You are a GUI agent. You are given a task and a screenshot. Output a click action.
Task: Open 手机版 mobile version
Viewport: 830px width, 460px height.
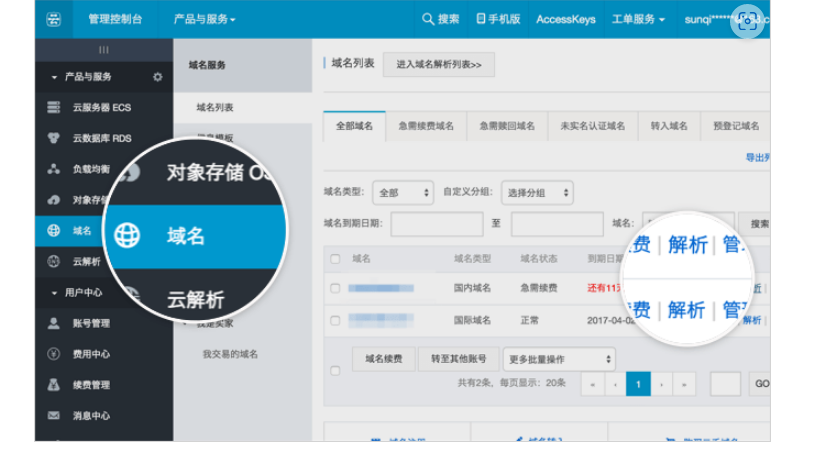tap(498, 19)
